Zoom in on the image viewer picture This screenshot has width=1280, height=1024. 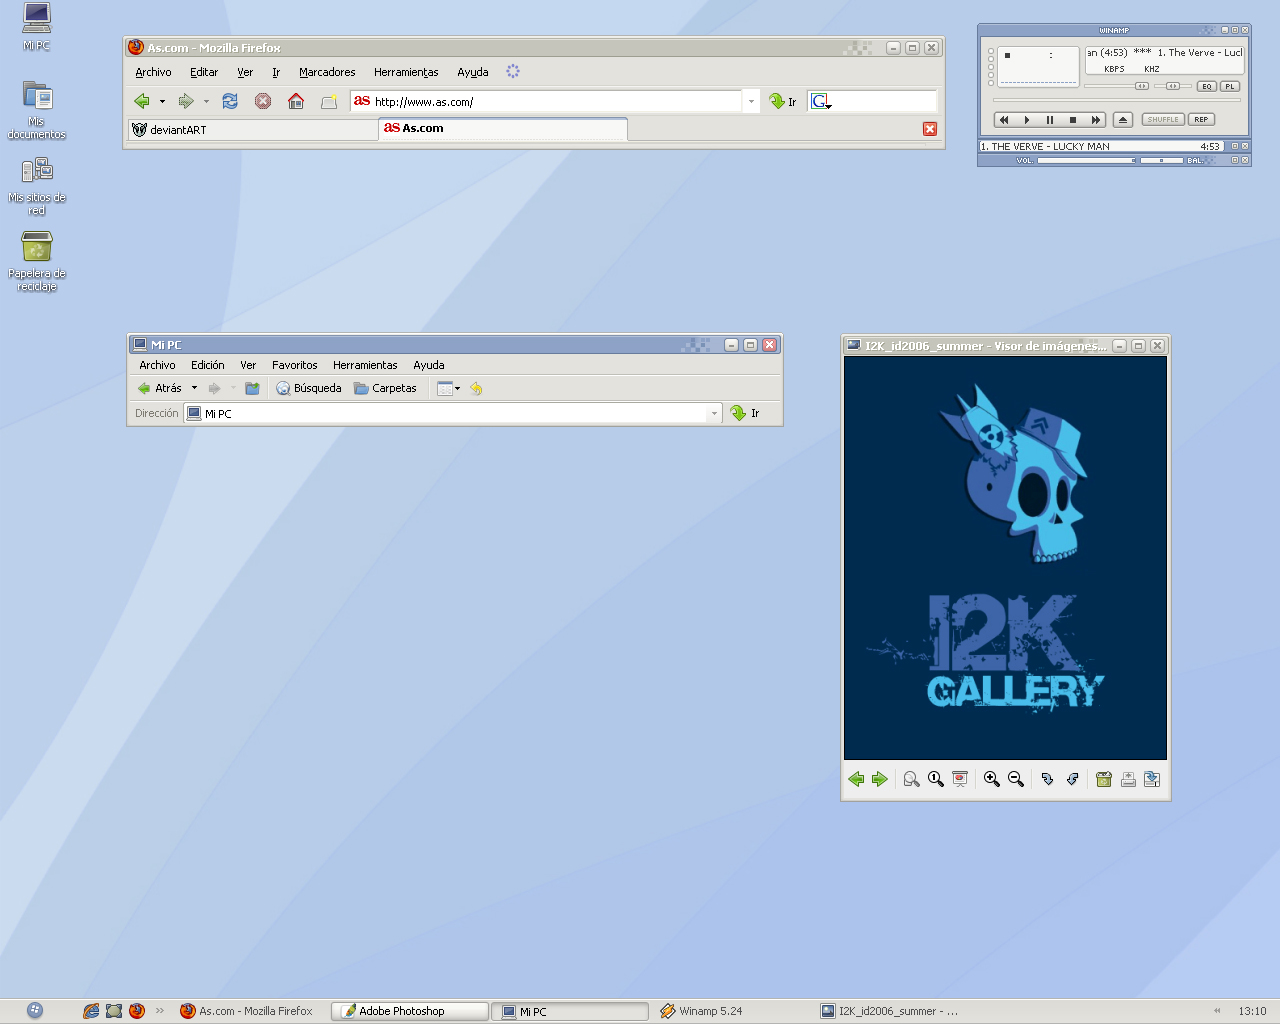pyautogui.click(x=992, y=779)
